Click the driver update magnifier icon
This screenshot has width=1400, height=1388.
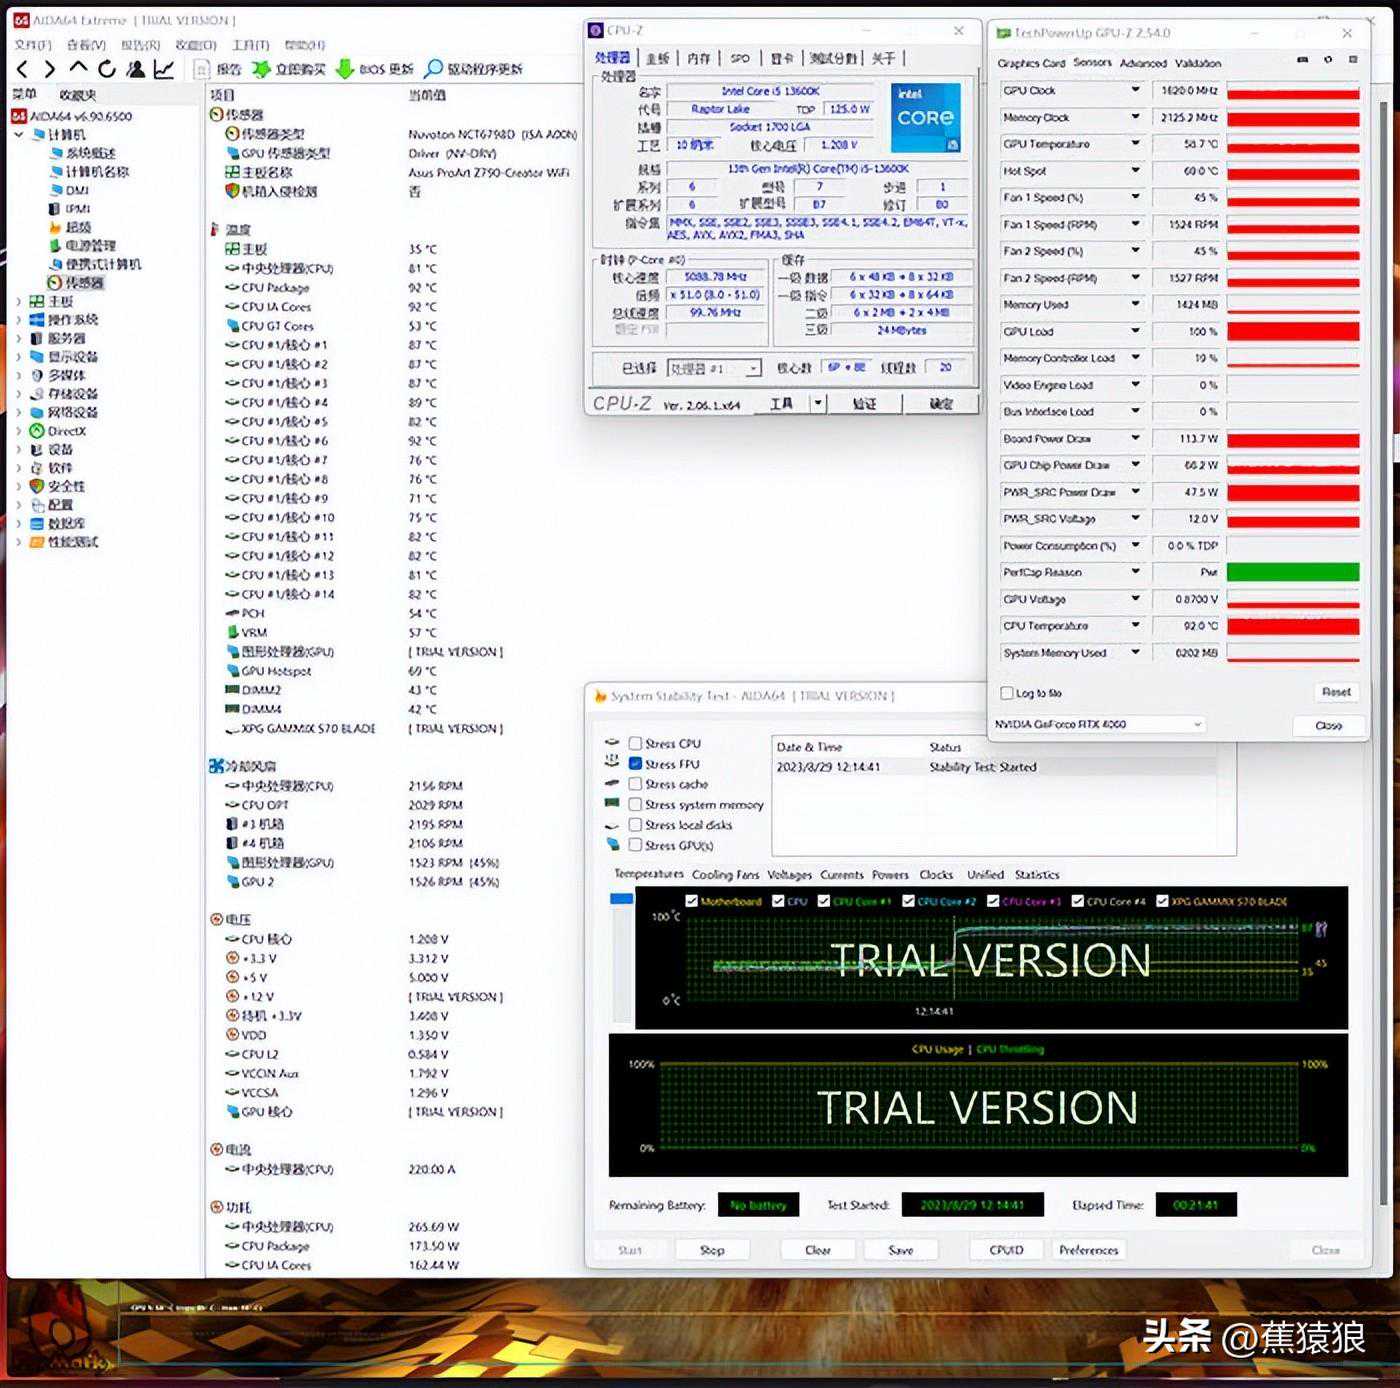pyautogui.click(x=434, y=69)
